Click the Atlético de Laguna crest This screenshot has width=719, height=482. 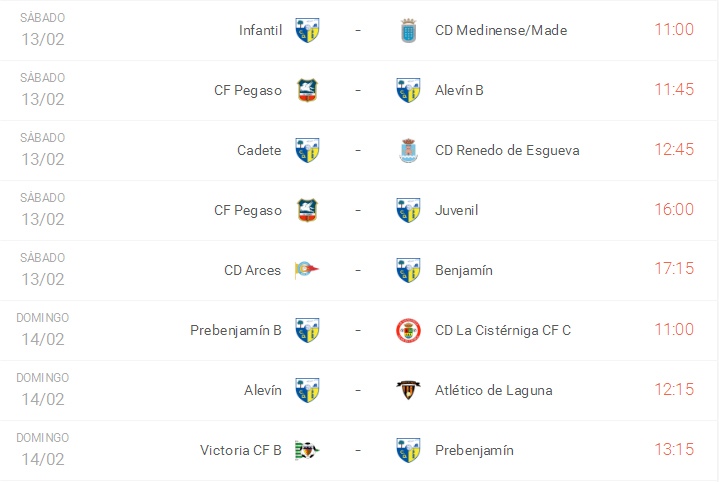(x=408, y=390)
